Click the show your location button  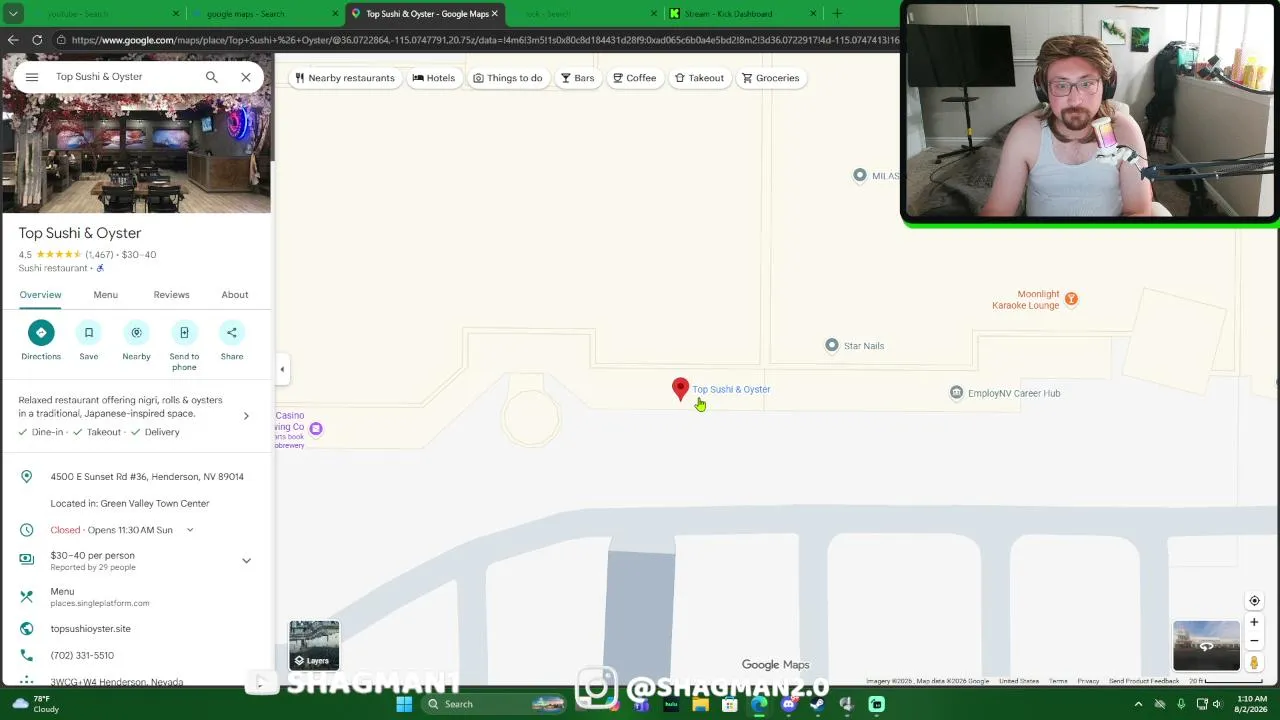(1254, 601)
